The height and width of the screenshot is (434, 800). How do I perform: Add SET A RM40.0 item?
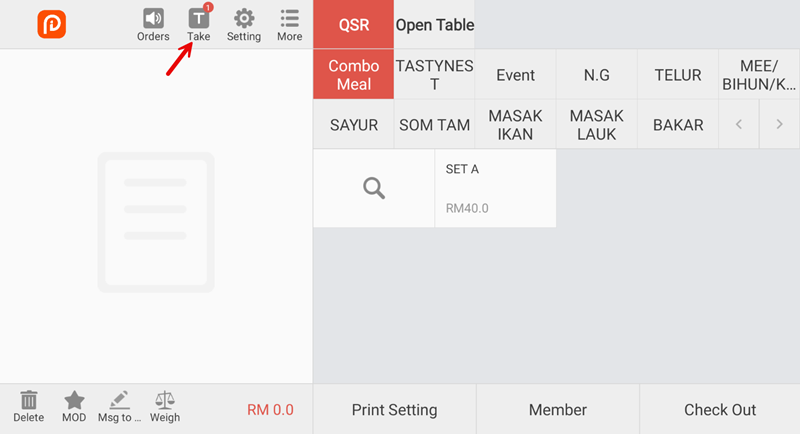pos(495,188)
